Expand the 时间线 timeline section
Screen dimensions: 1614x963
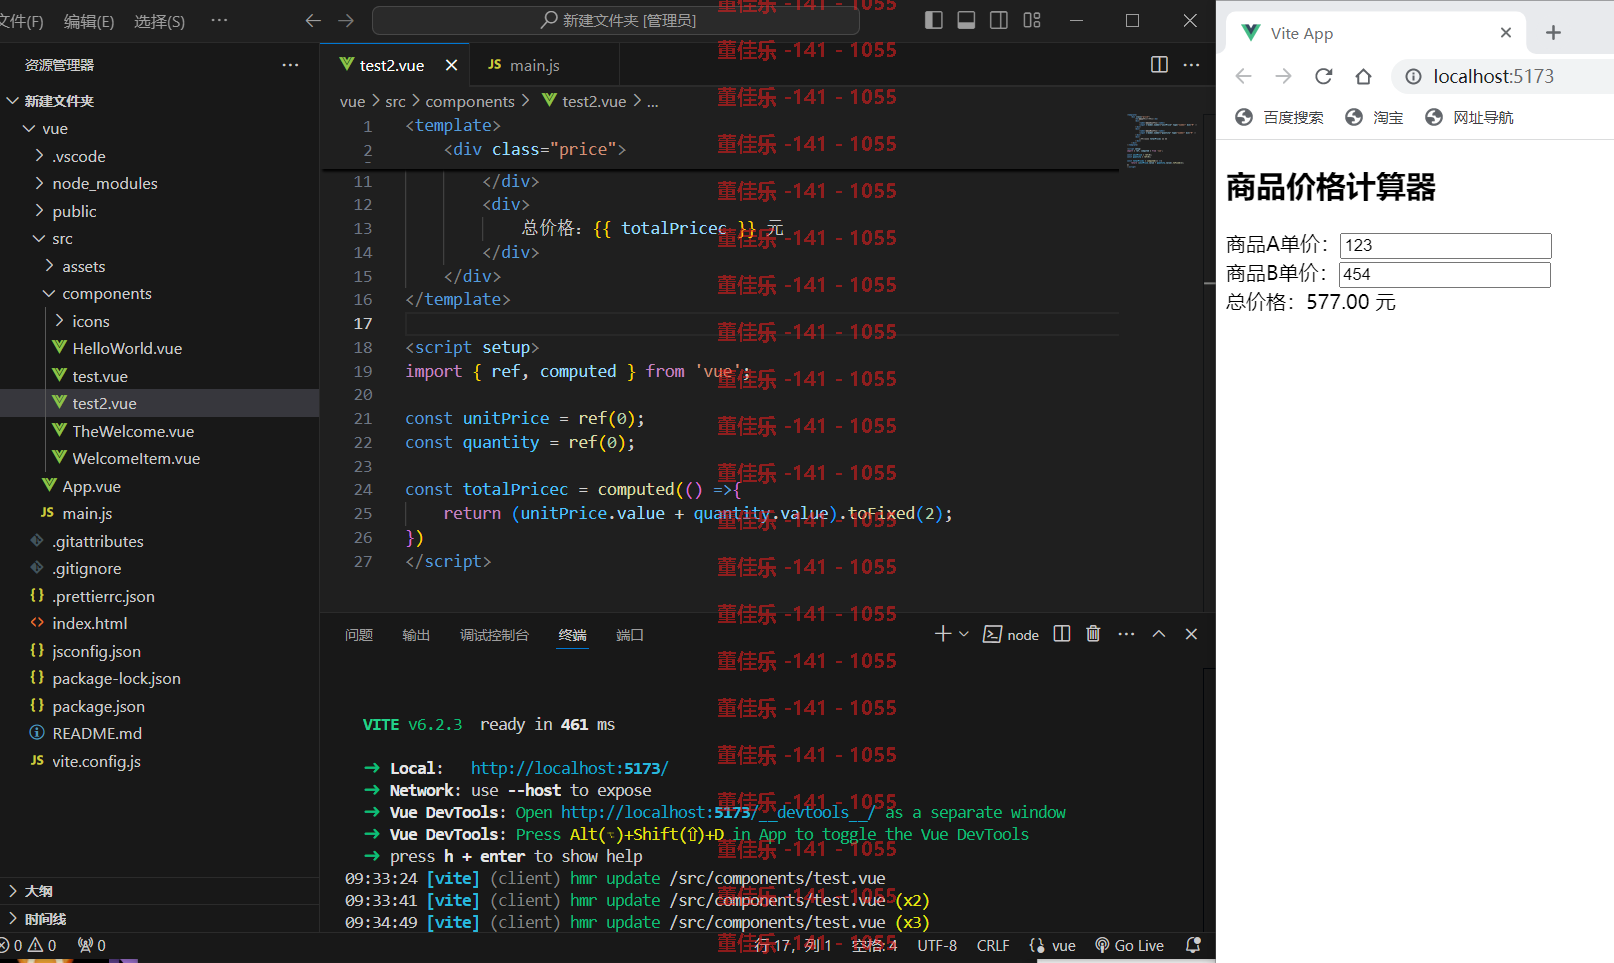tap(160, 919)
